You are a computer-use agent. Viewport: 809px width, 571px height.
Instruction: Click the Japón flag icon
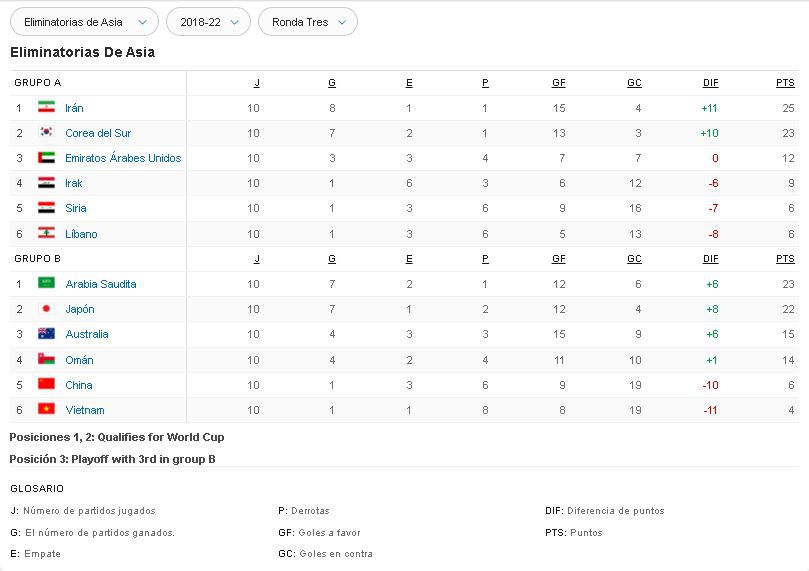46,308
